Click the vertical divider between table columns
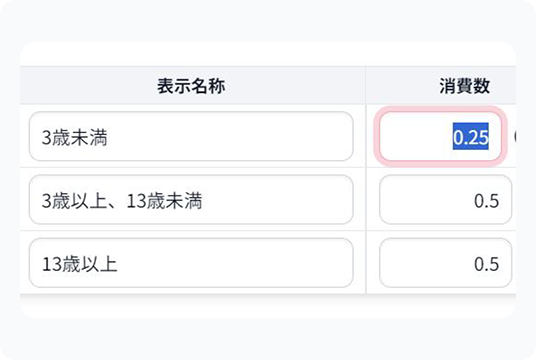Viewport: 536px width, 360px height. pos(366,179)
